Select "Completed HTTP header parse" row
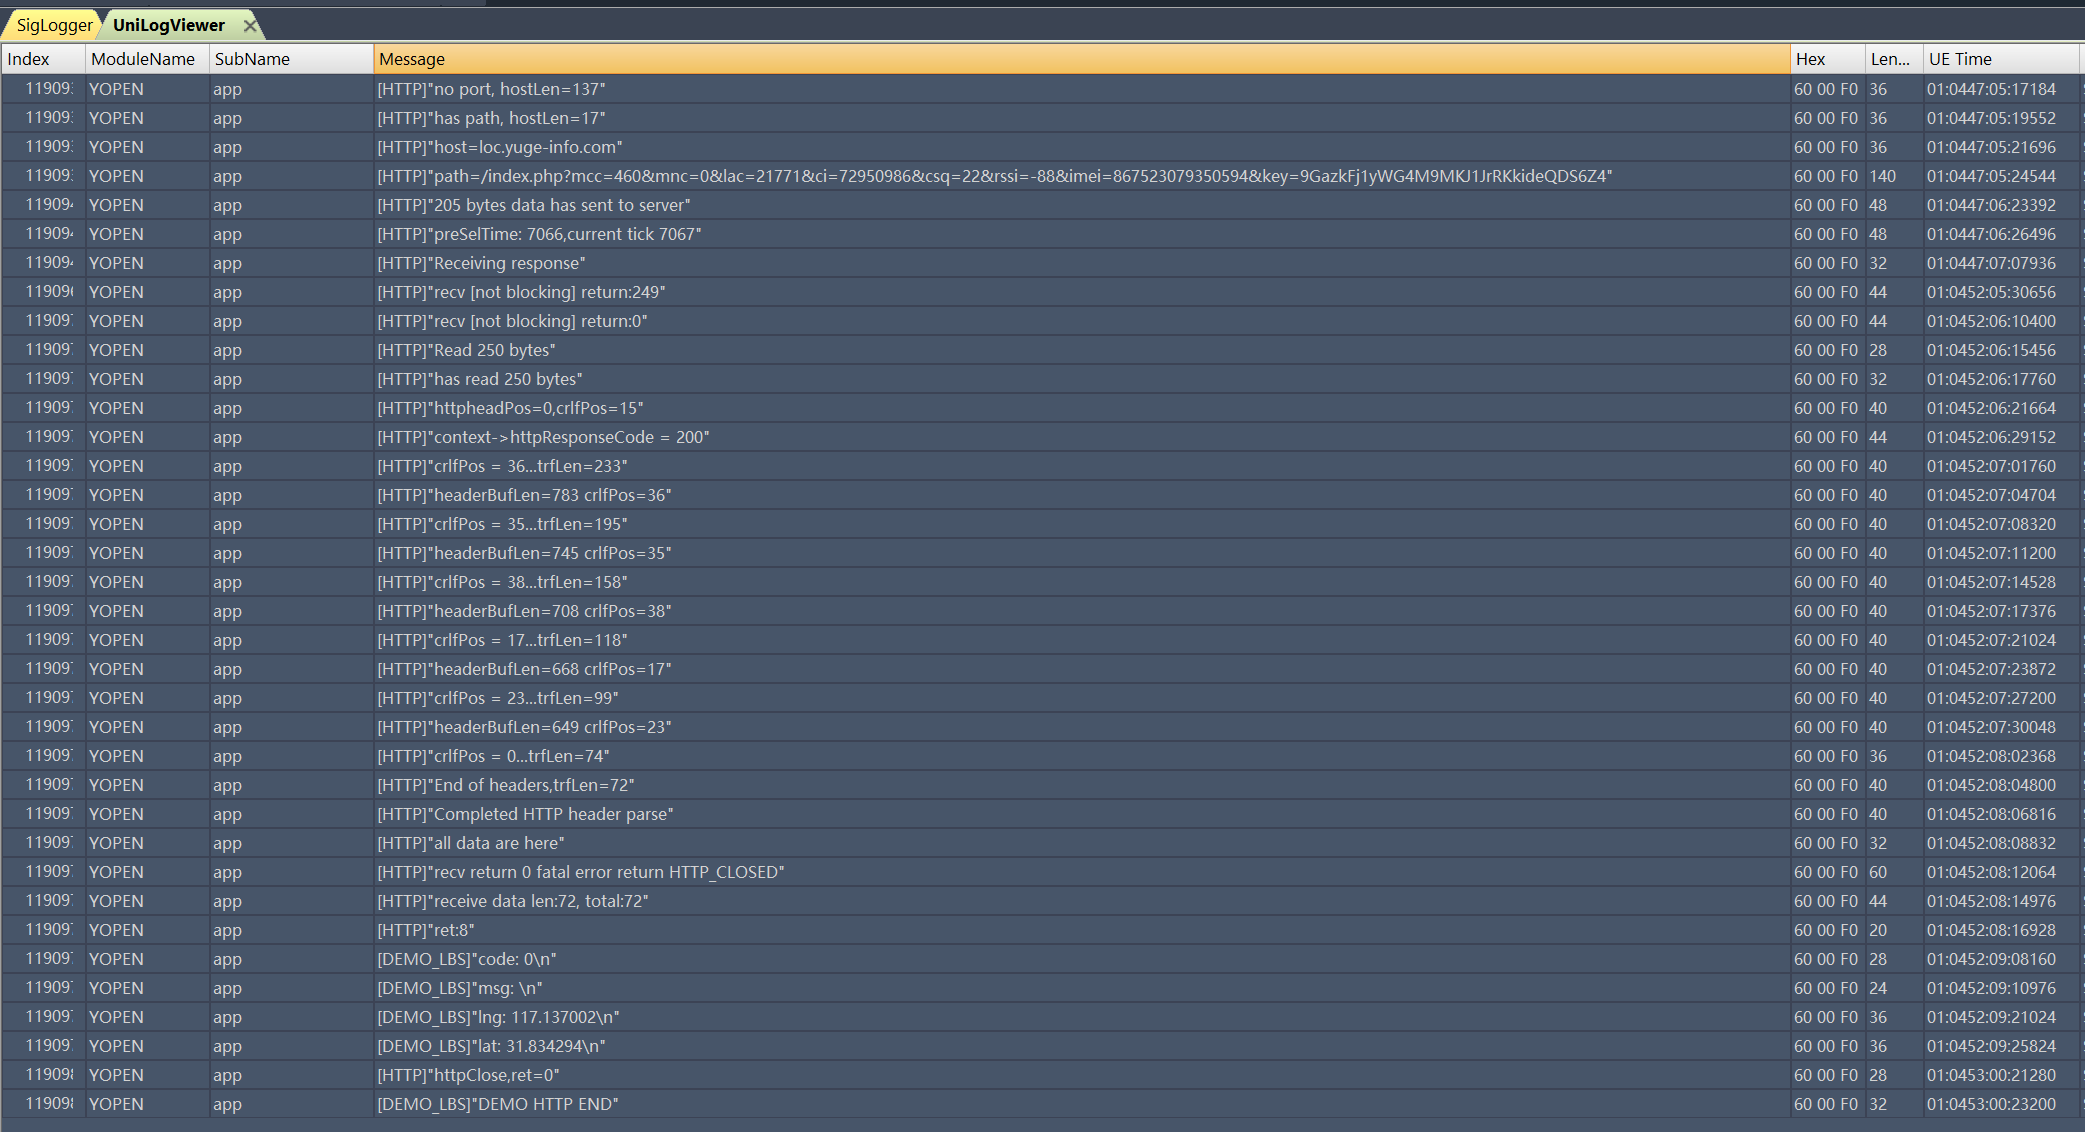Image resolution: width=2085 pixels, height=1132 pixels. tap(1040, 814)
